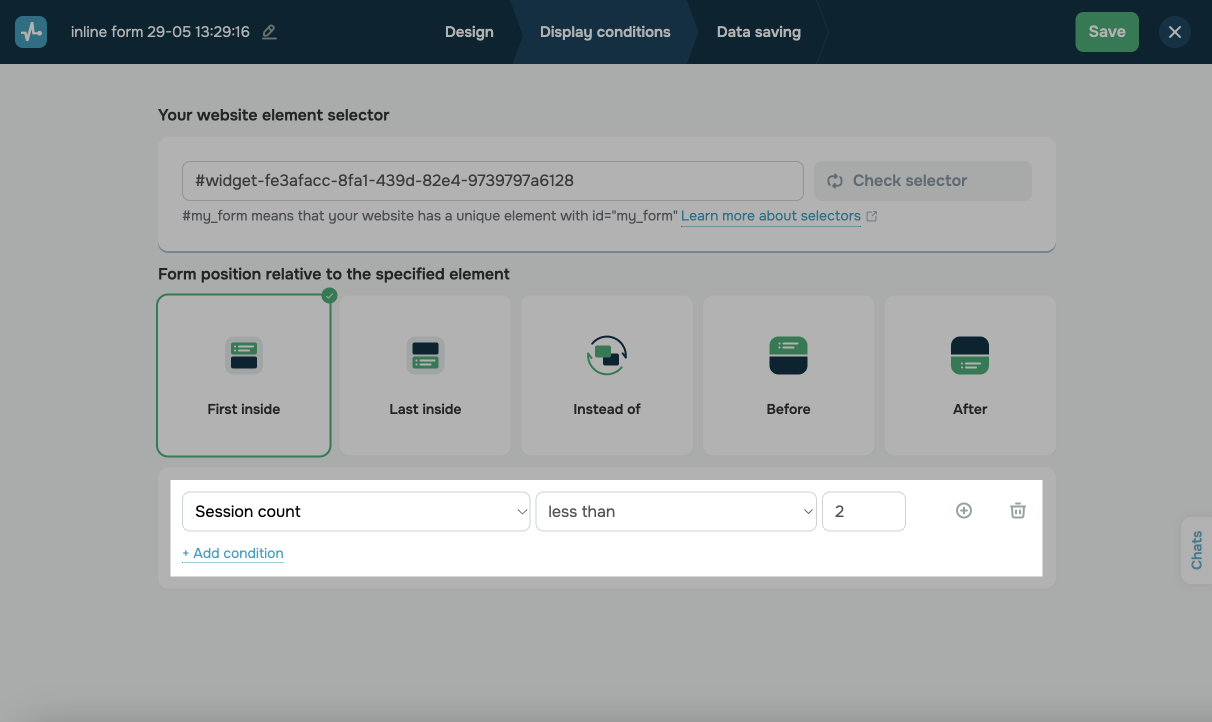Expand the less than operator dropdown
This screenshot has height=722, width=1212.
(x=676, y=511)
